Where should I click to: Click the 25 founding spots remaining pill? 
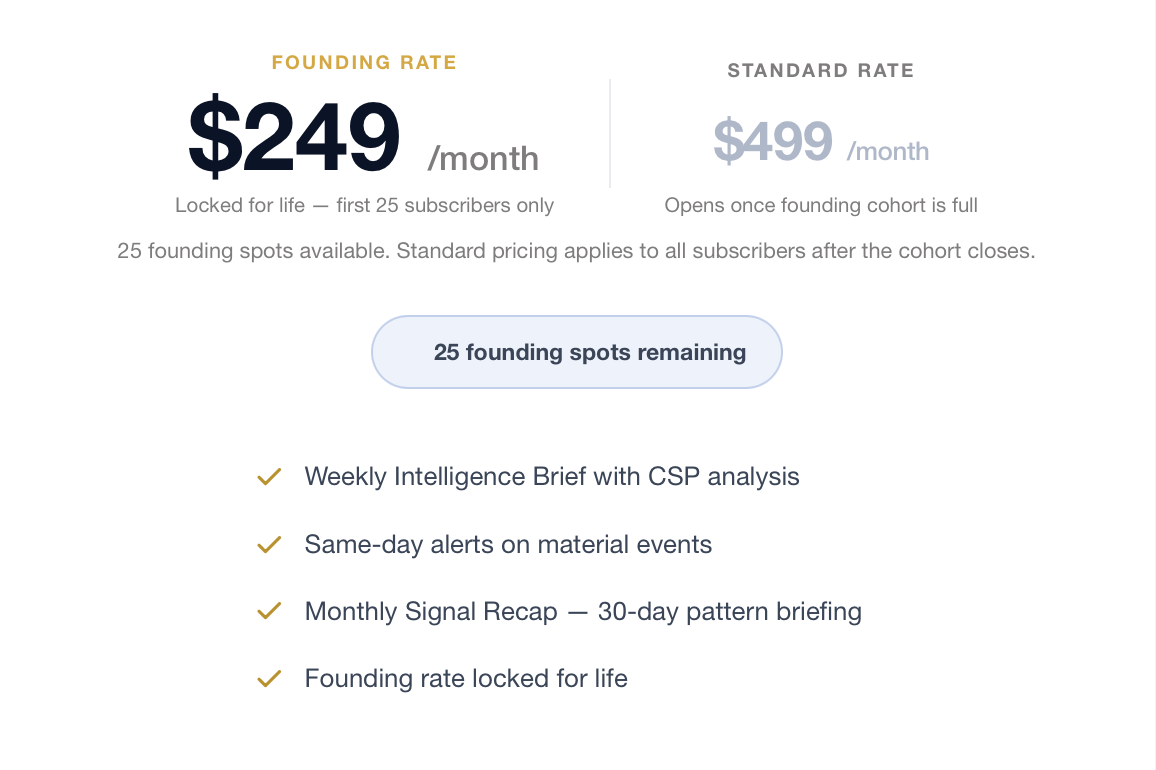(576, 352)
